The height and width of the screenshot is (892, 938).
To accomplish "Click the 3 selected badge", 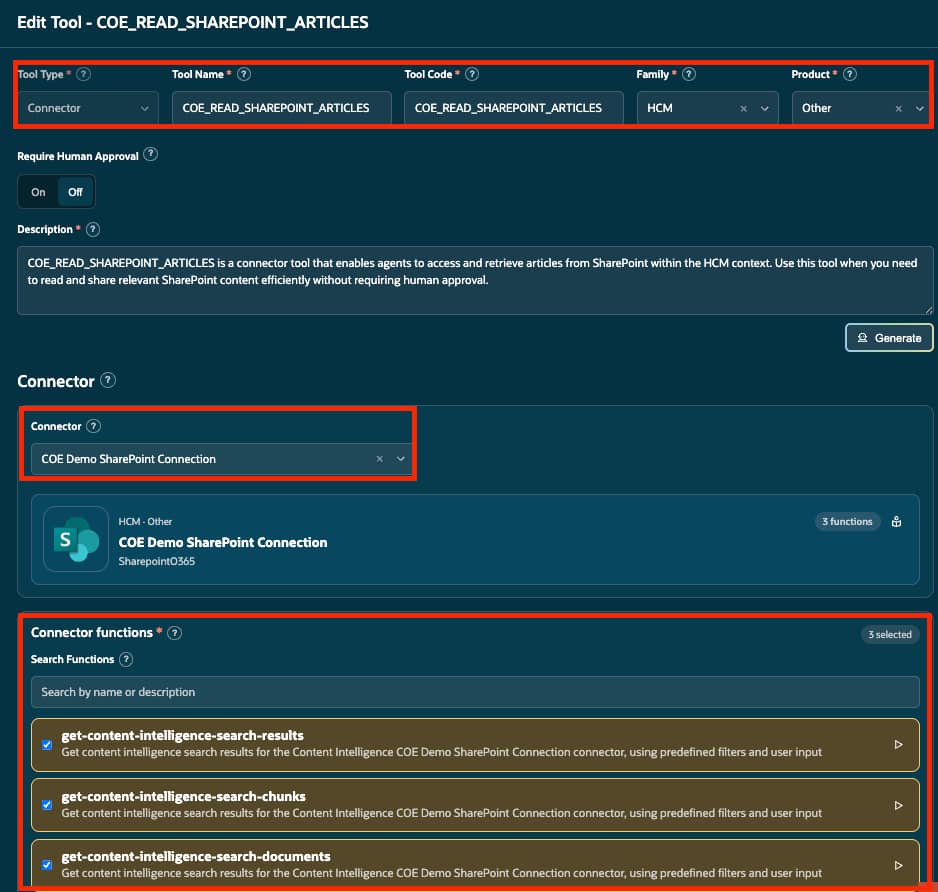I will pyautogui.click(x=890, y=634).
